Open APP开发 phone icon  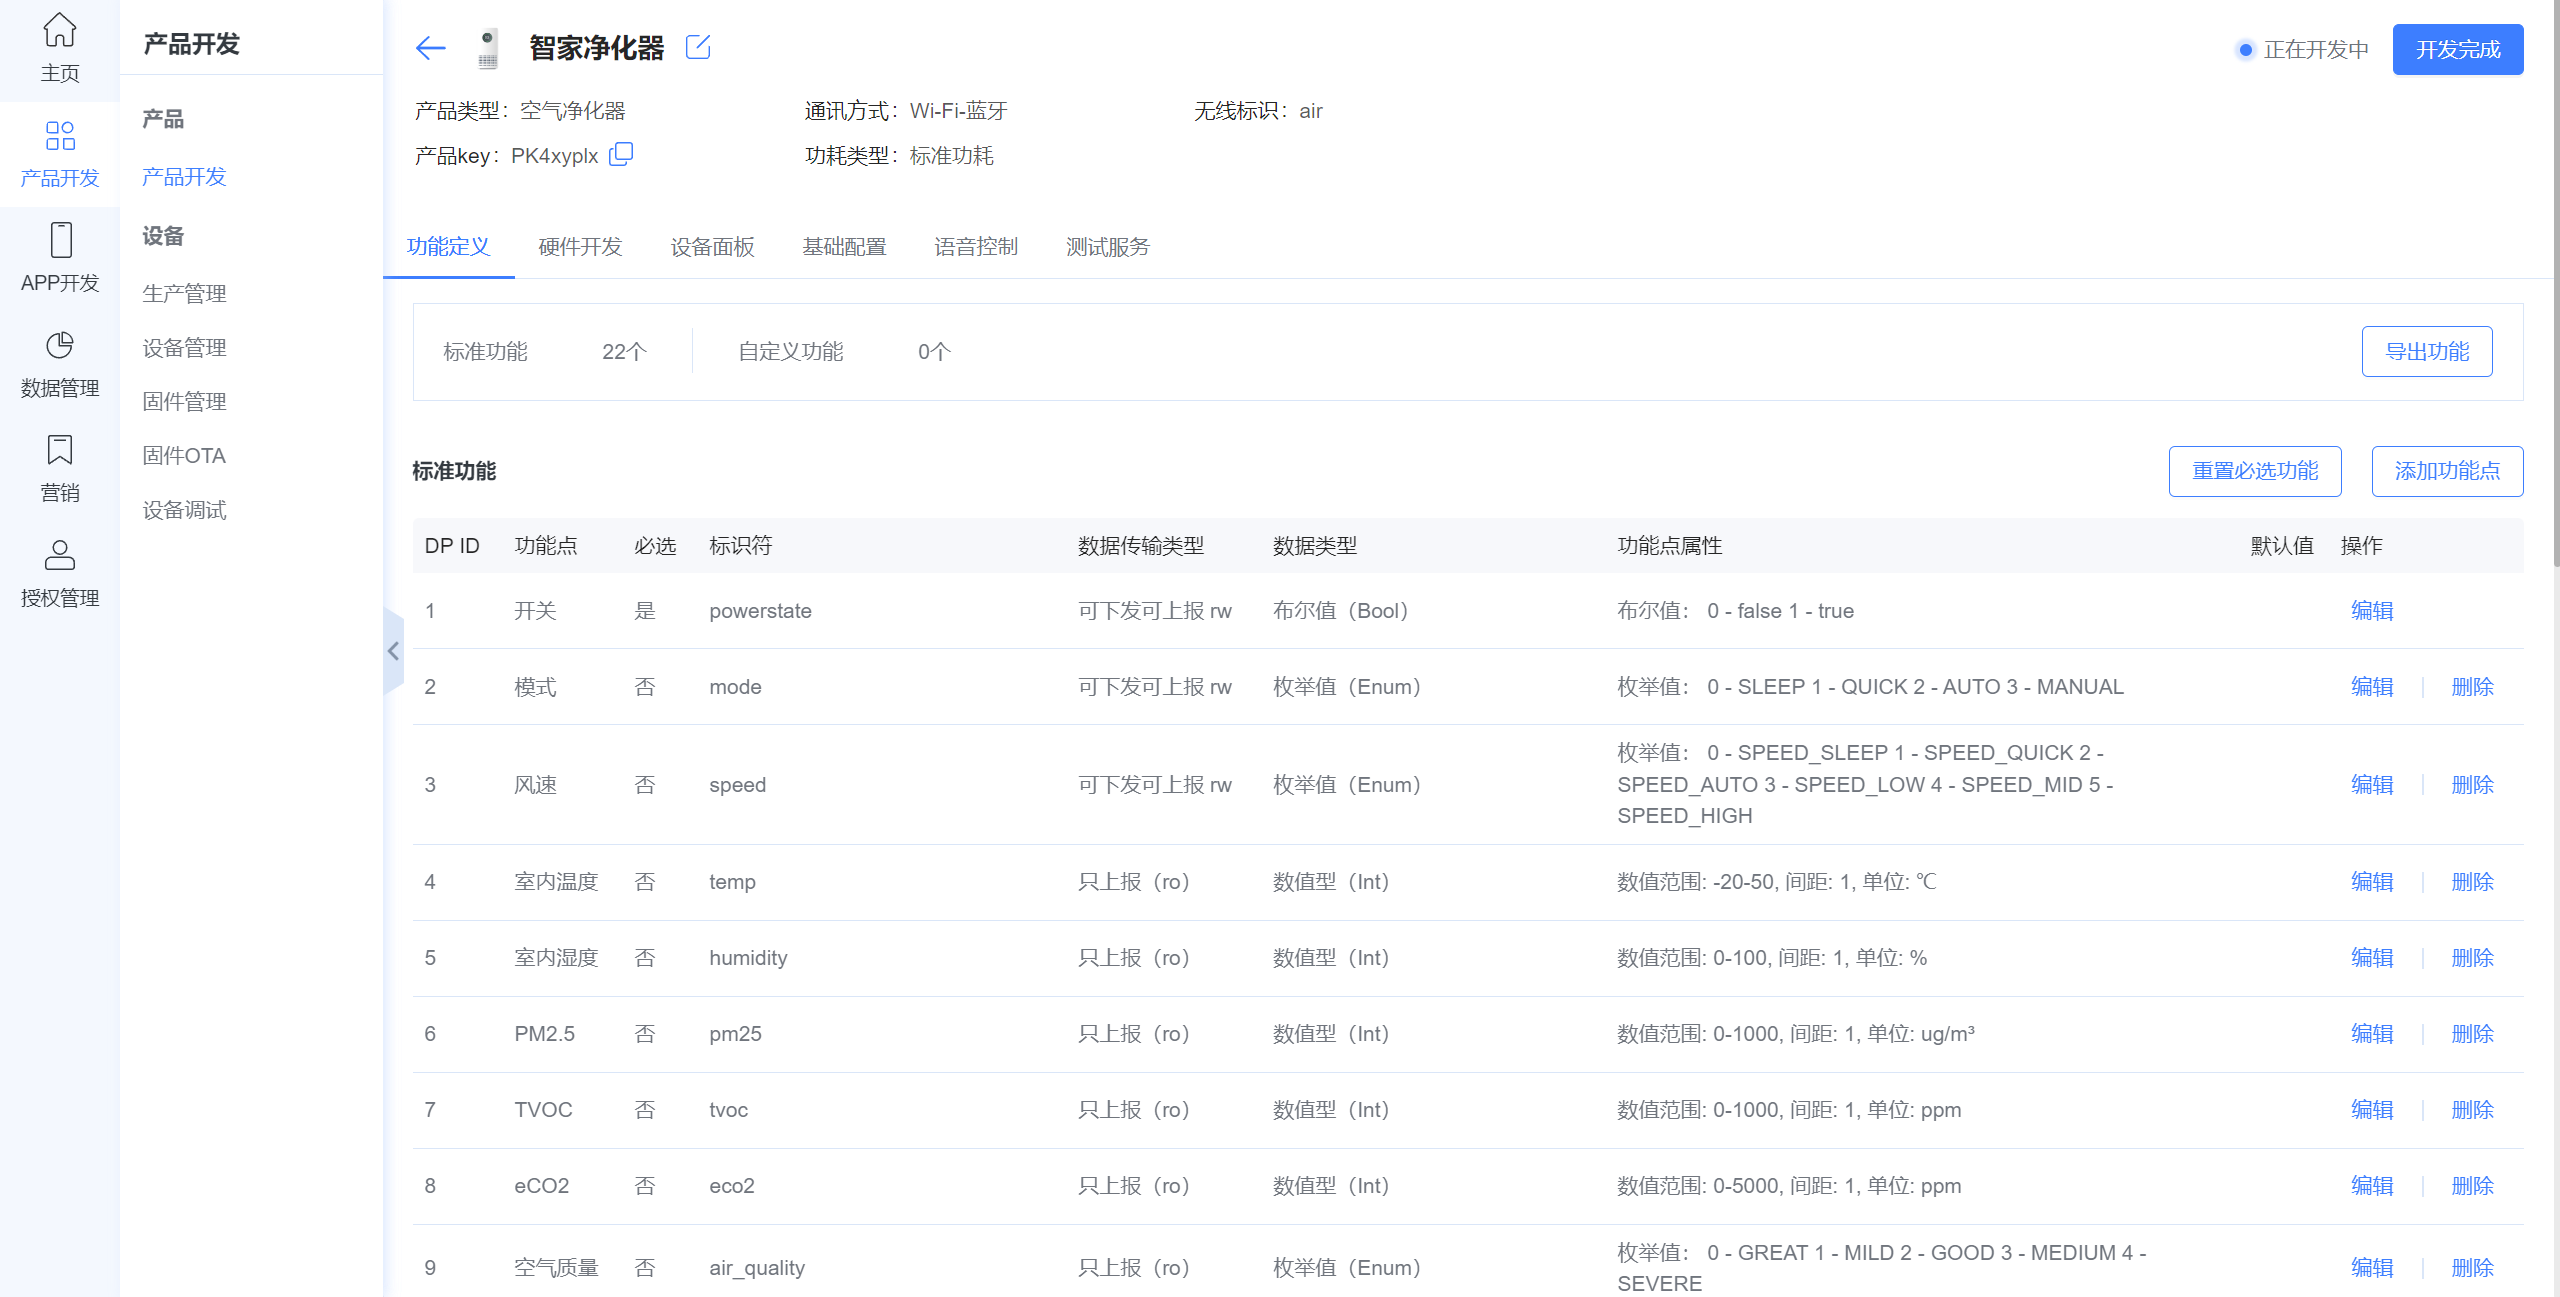pos(60,240)
